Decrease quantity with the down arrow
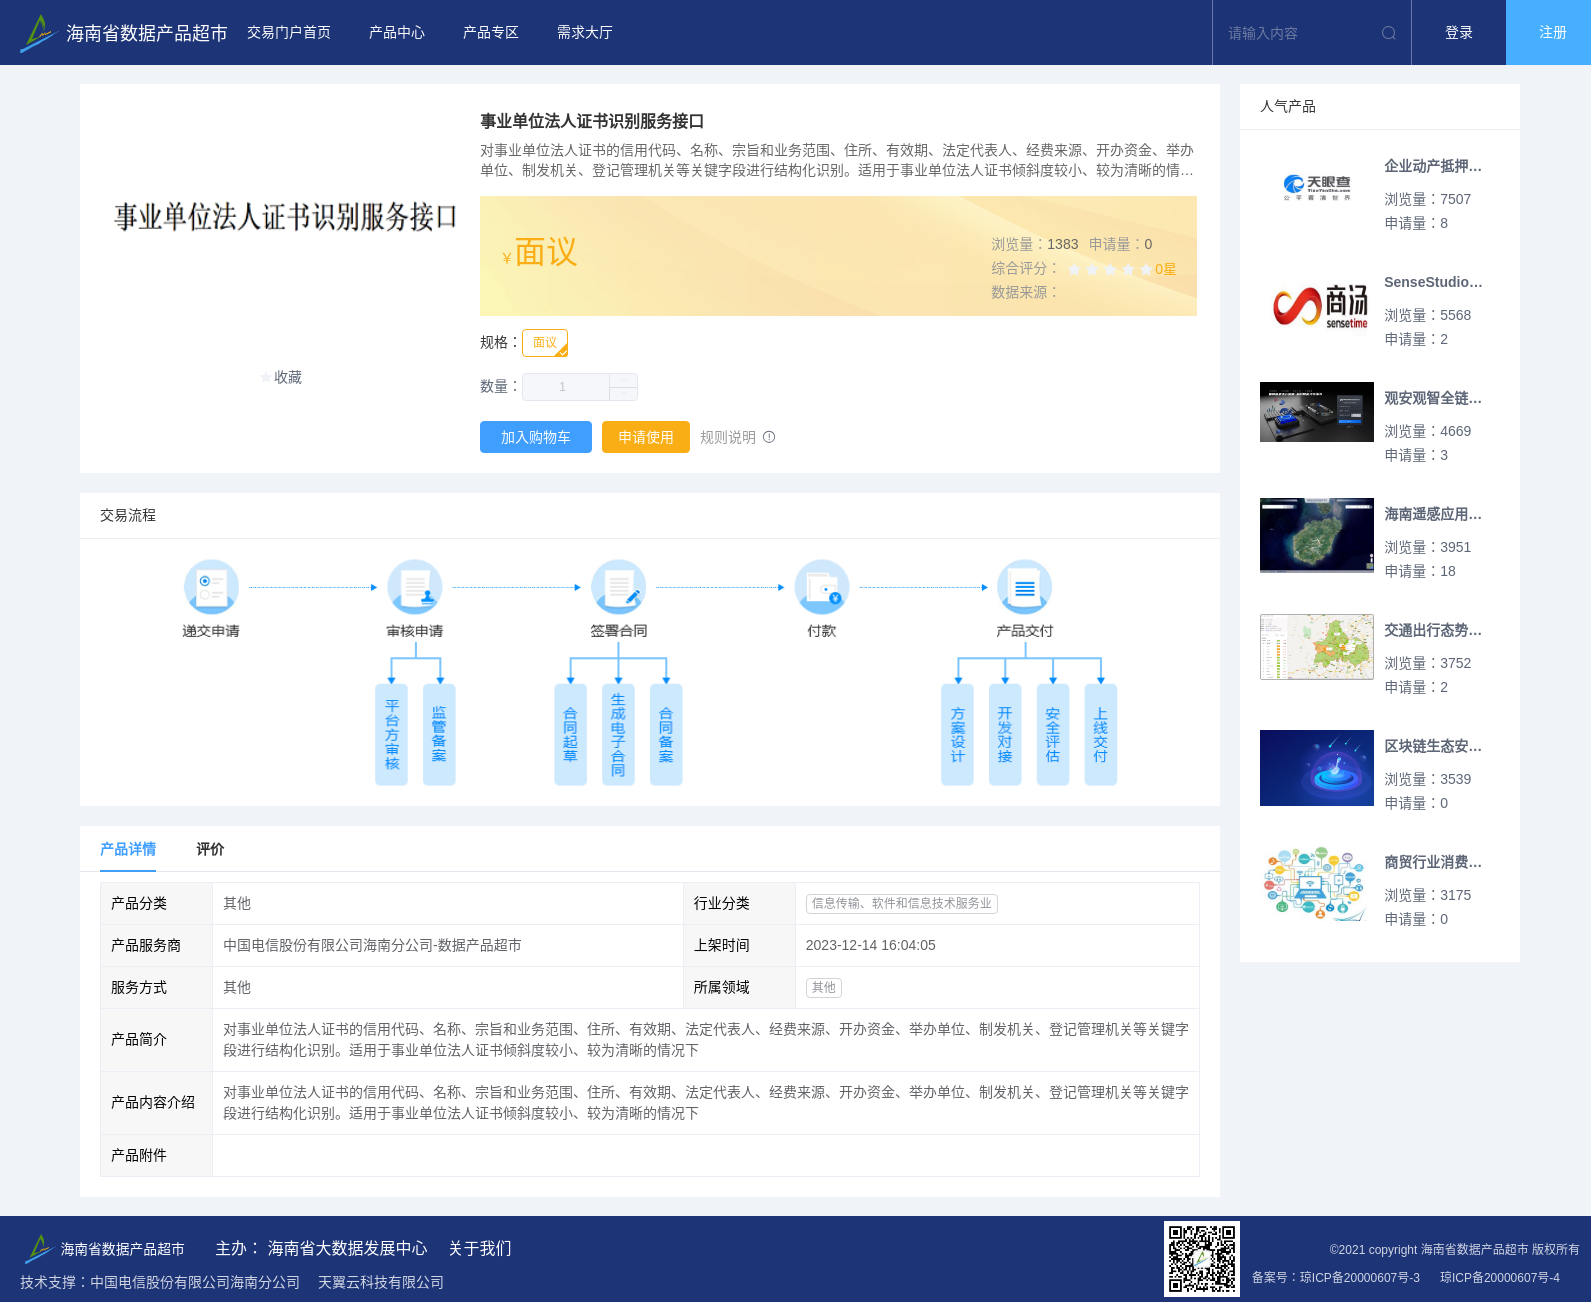 pos(624,394)
